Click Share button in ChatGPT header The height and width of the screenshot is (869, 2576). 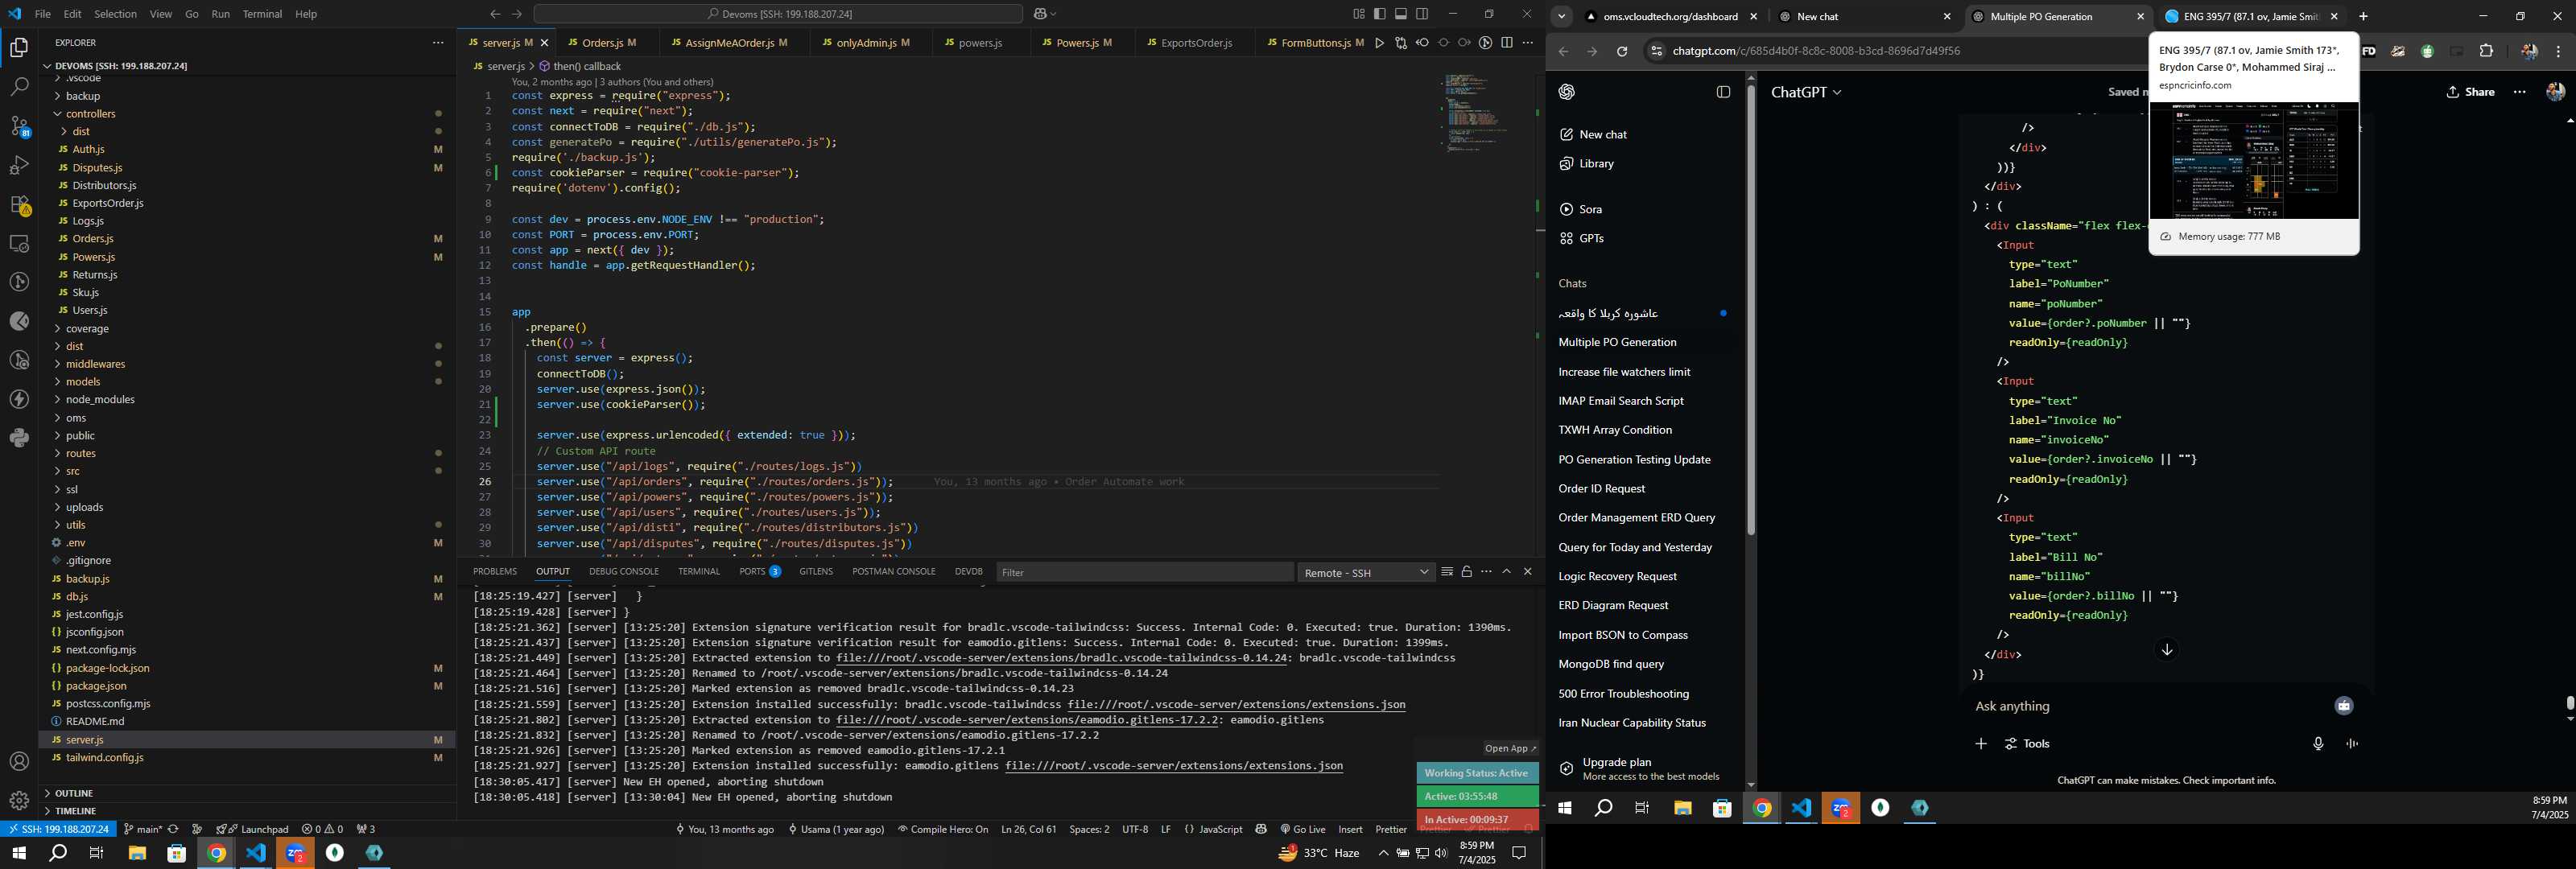pos(2470,92)
